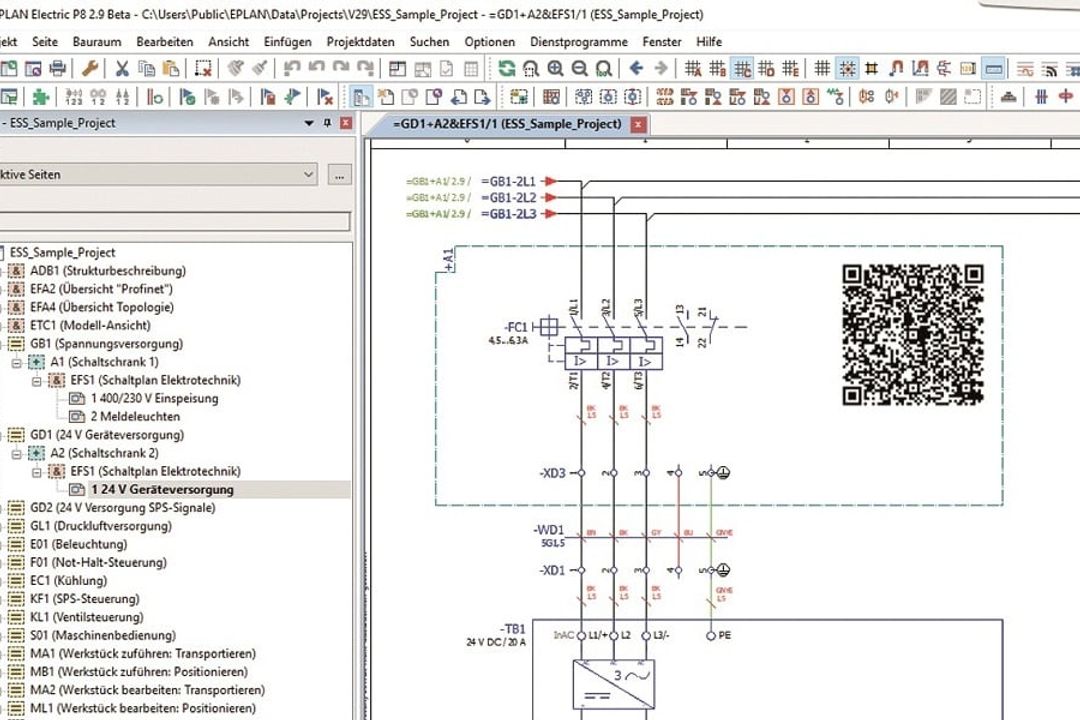
Task: Open the Projektdaten menu
Action: pos(360,41)
